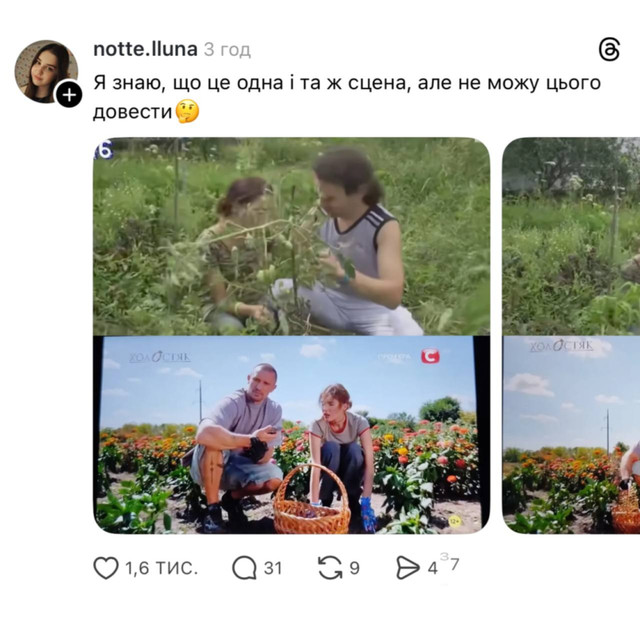This screenshot has height=640, width=640.
Task: View the 1,6 тис. likes count
Action: pyautogui.click(x=162, y=568)
